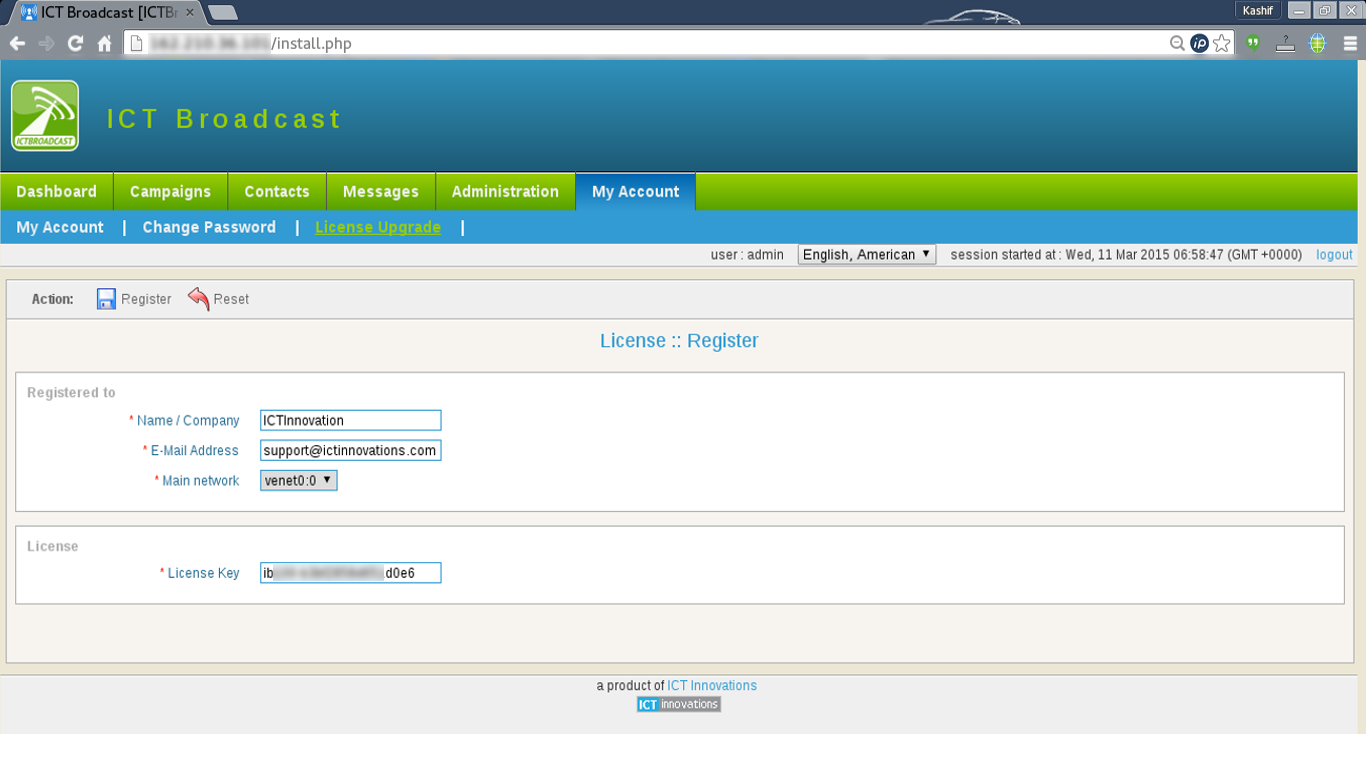The height and width of the screenshot is (768, 1366).
Task: Go back with browser back arrow
Action: tap(17, 43)
